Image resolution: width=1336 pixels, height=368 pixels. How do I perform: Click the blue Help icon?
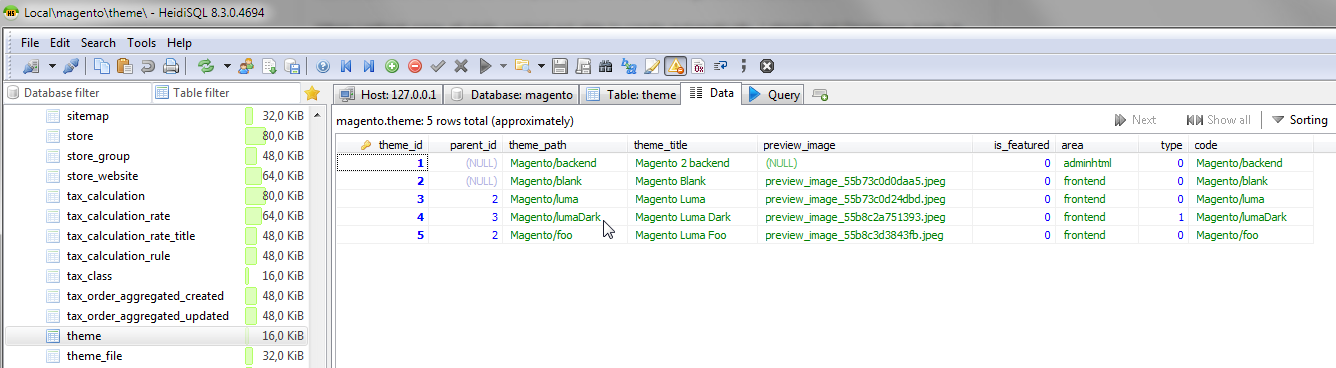pos(323,66)
